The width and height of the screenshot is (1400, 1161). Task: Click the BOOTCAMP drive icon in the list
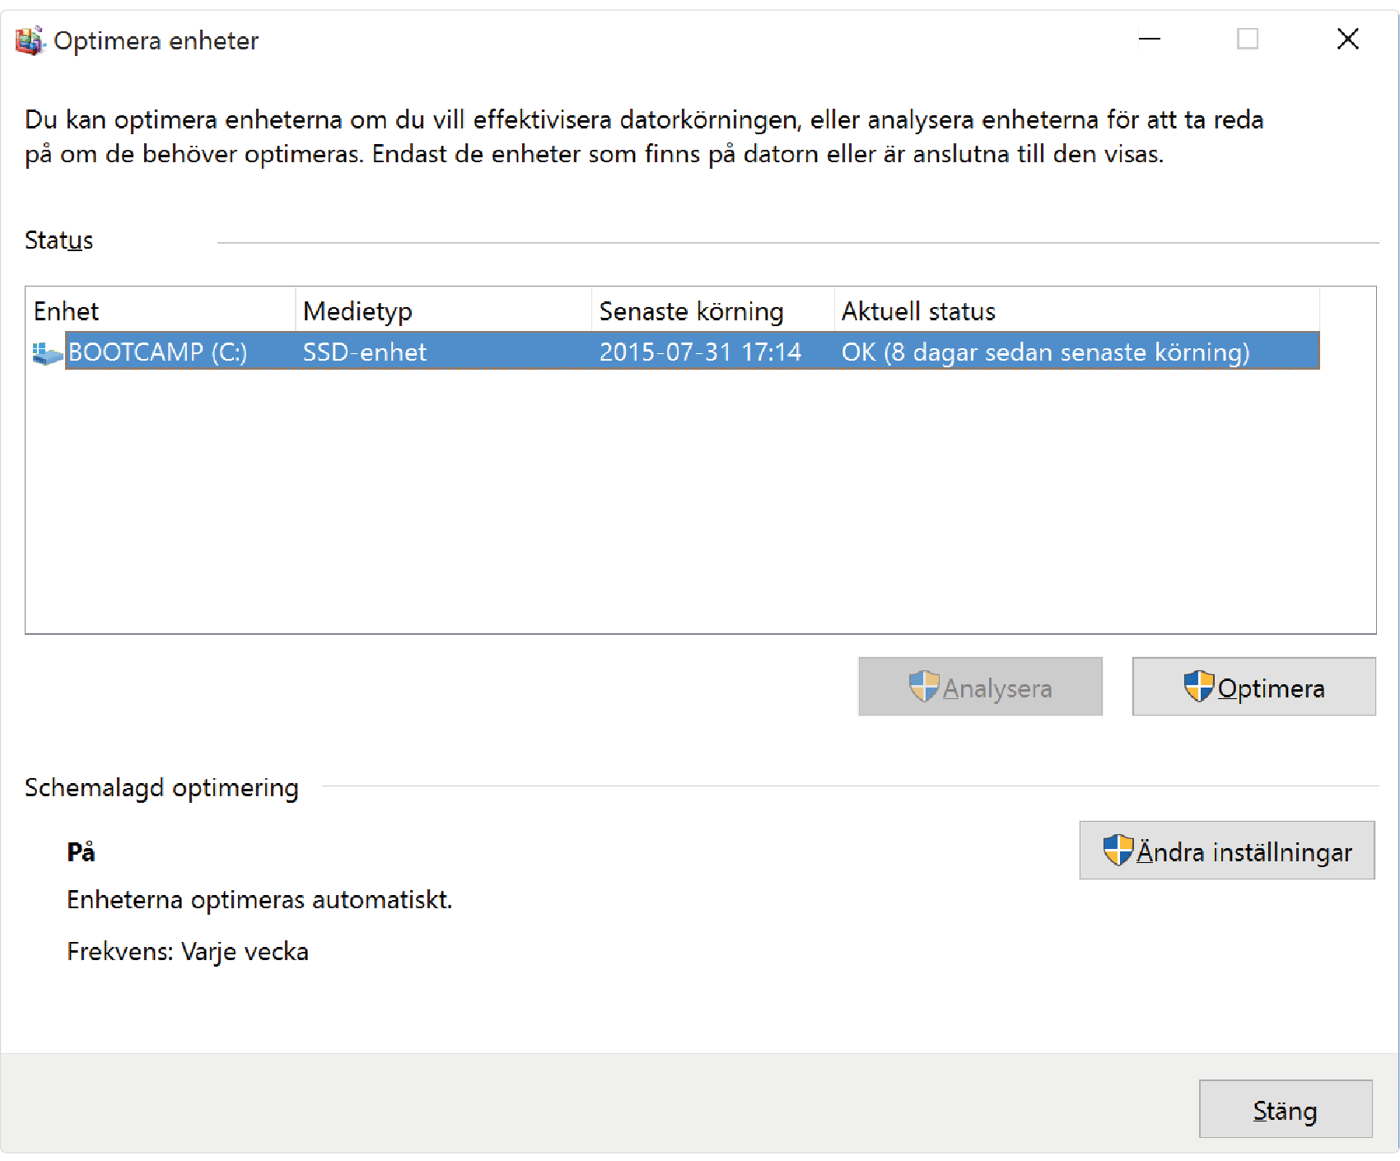coord(47,353)
